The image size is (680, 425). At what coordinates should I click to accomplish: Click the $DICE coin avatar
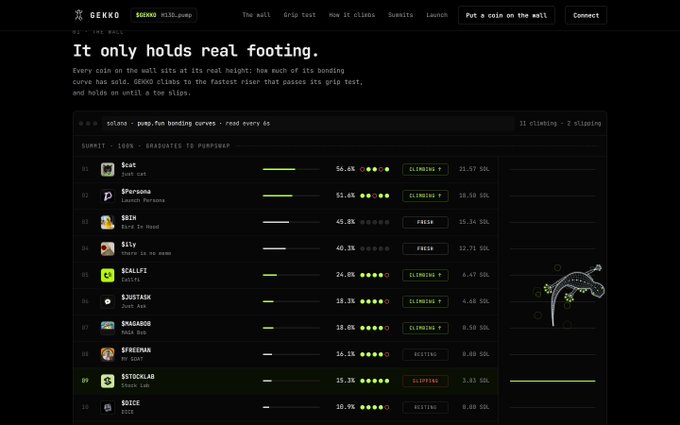(x=108, y=407)
